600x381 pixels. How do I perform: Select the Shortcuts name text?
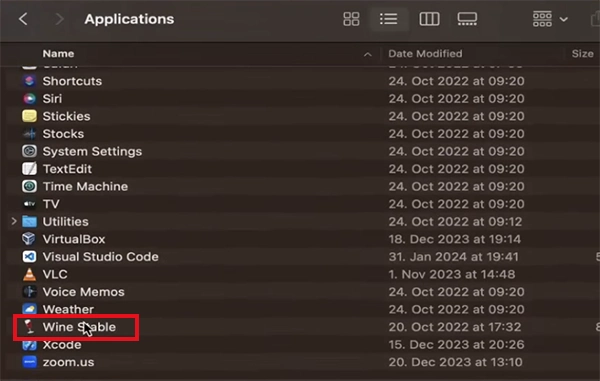(72, 81)
